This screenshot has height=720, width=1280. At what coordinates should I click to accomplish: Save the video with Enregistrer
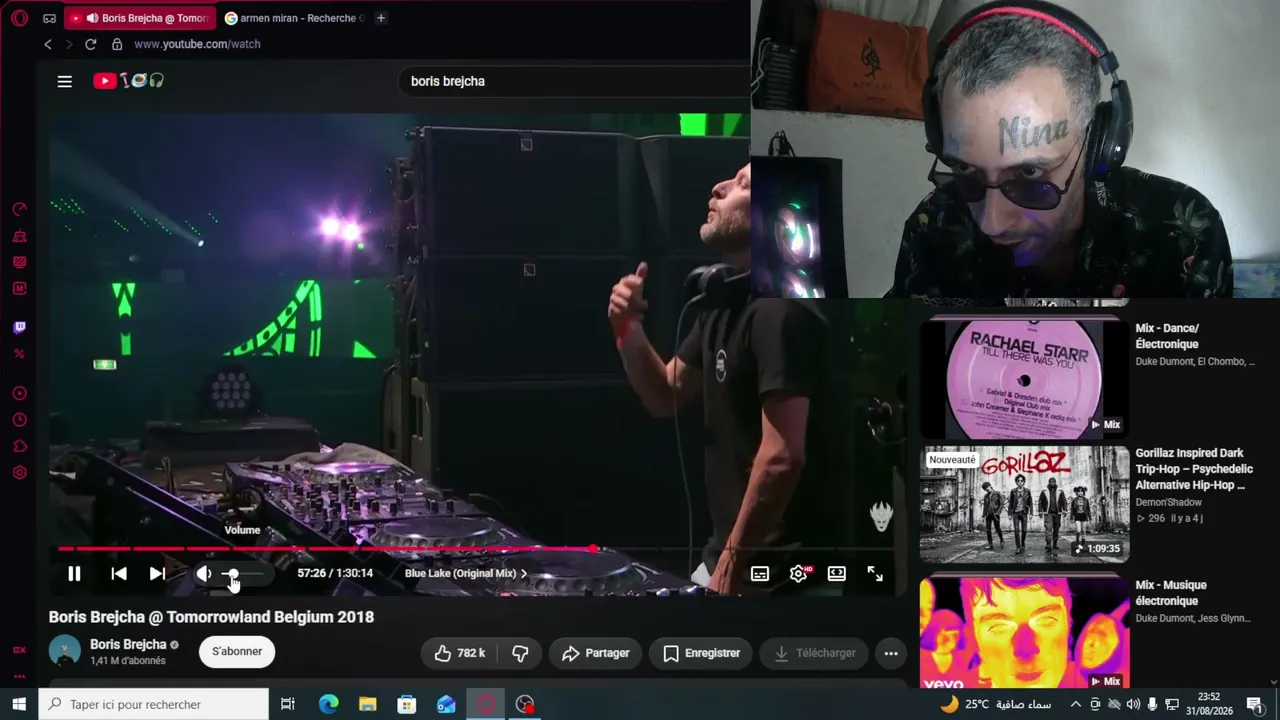pyautogui.click(x=701, y=653)
